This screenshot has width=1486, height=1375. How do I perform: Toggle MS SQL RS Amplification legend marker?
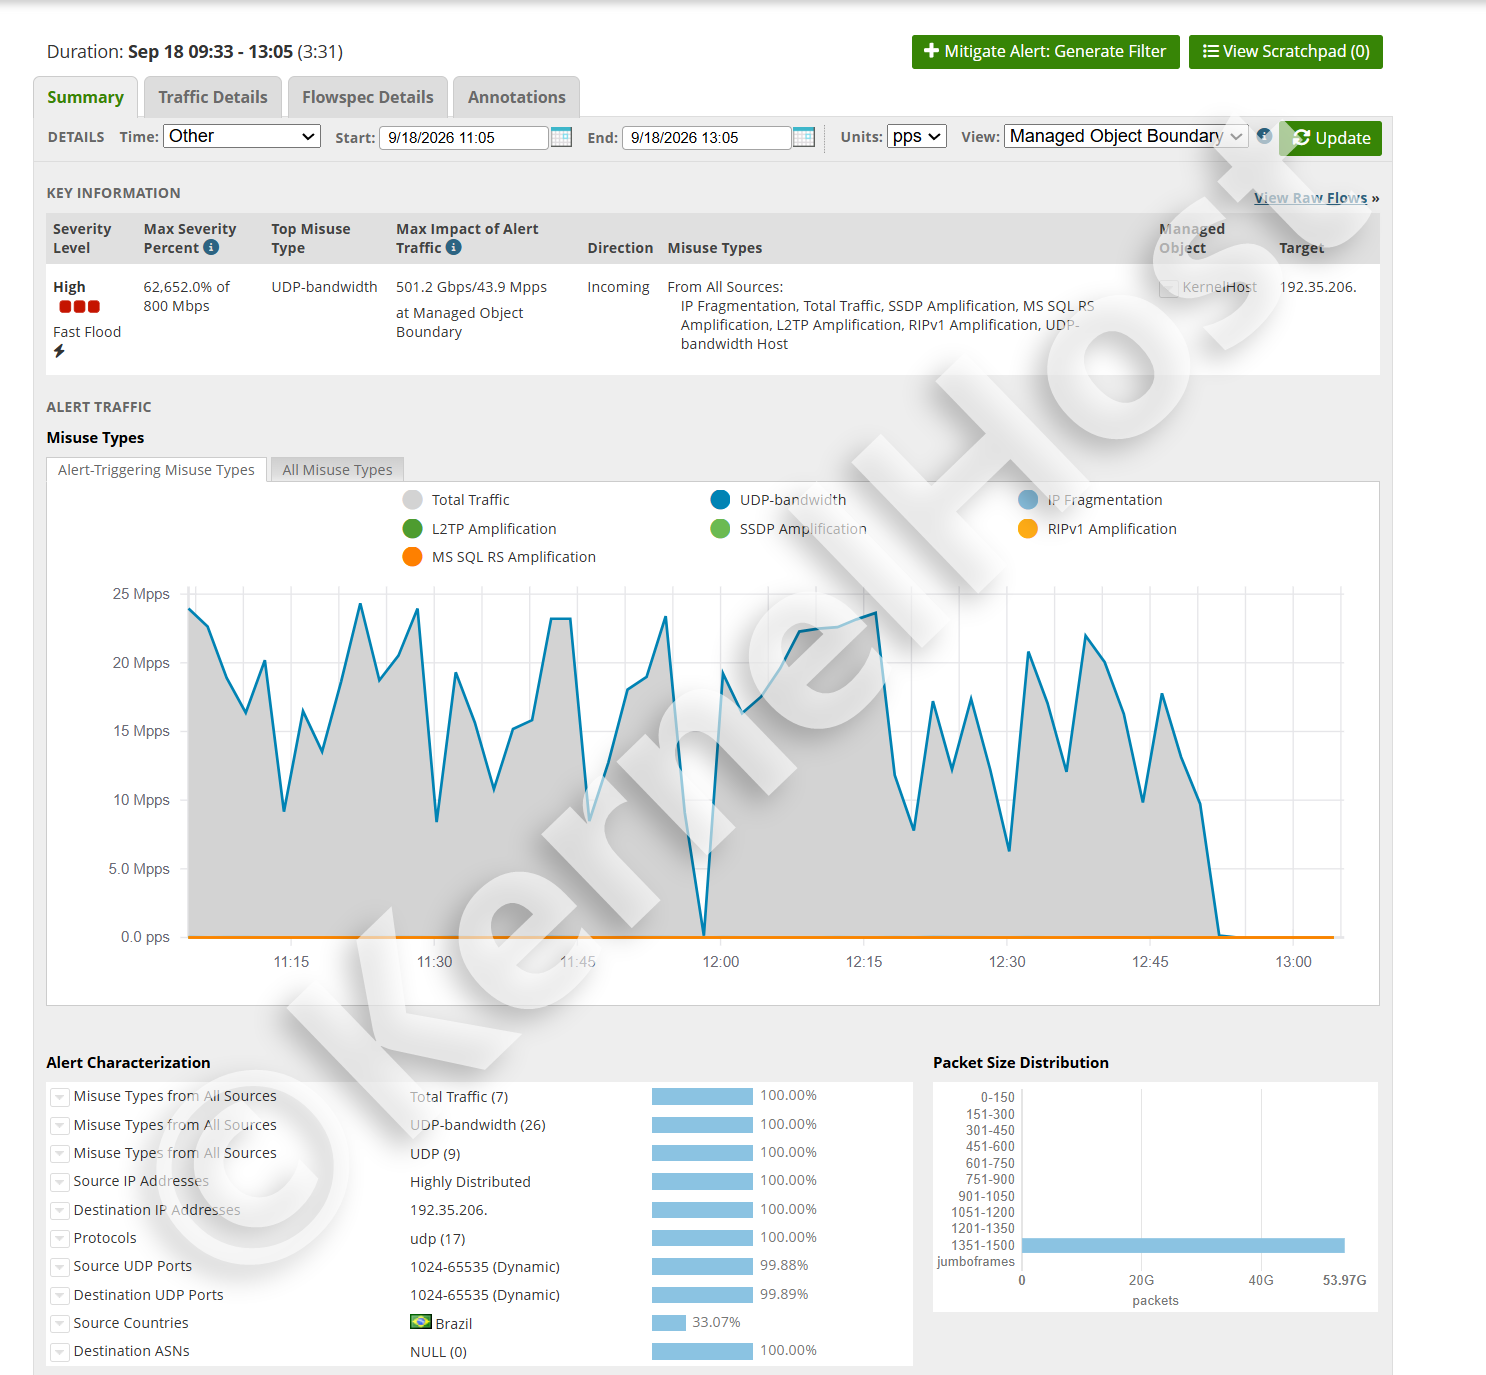coord(412,556)
